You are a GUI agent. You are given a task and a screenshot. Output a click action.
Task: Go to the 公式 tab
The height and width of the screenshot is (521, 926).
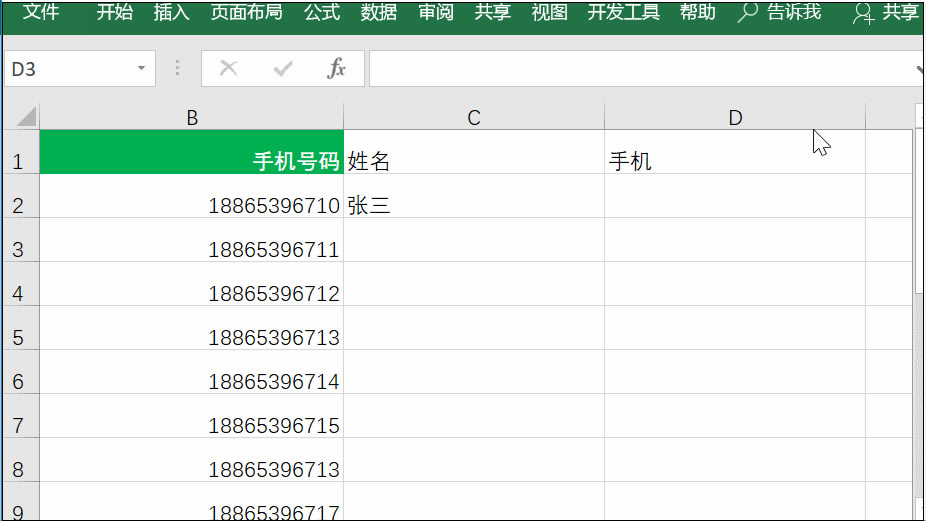[322, 12]
